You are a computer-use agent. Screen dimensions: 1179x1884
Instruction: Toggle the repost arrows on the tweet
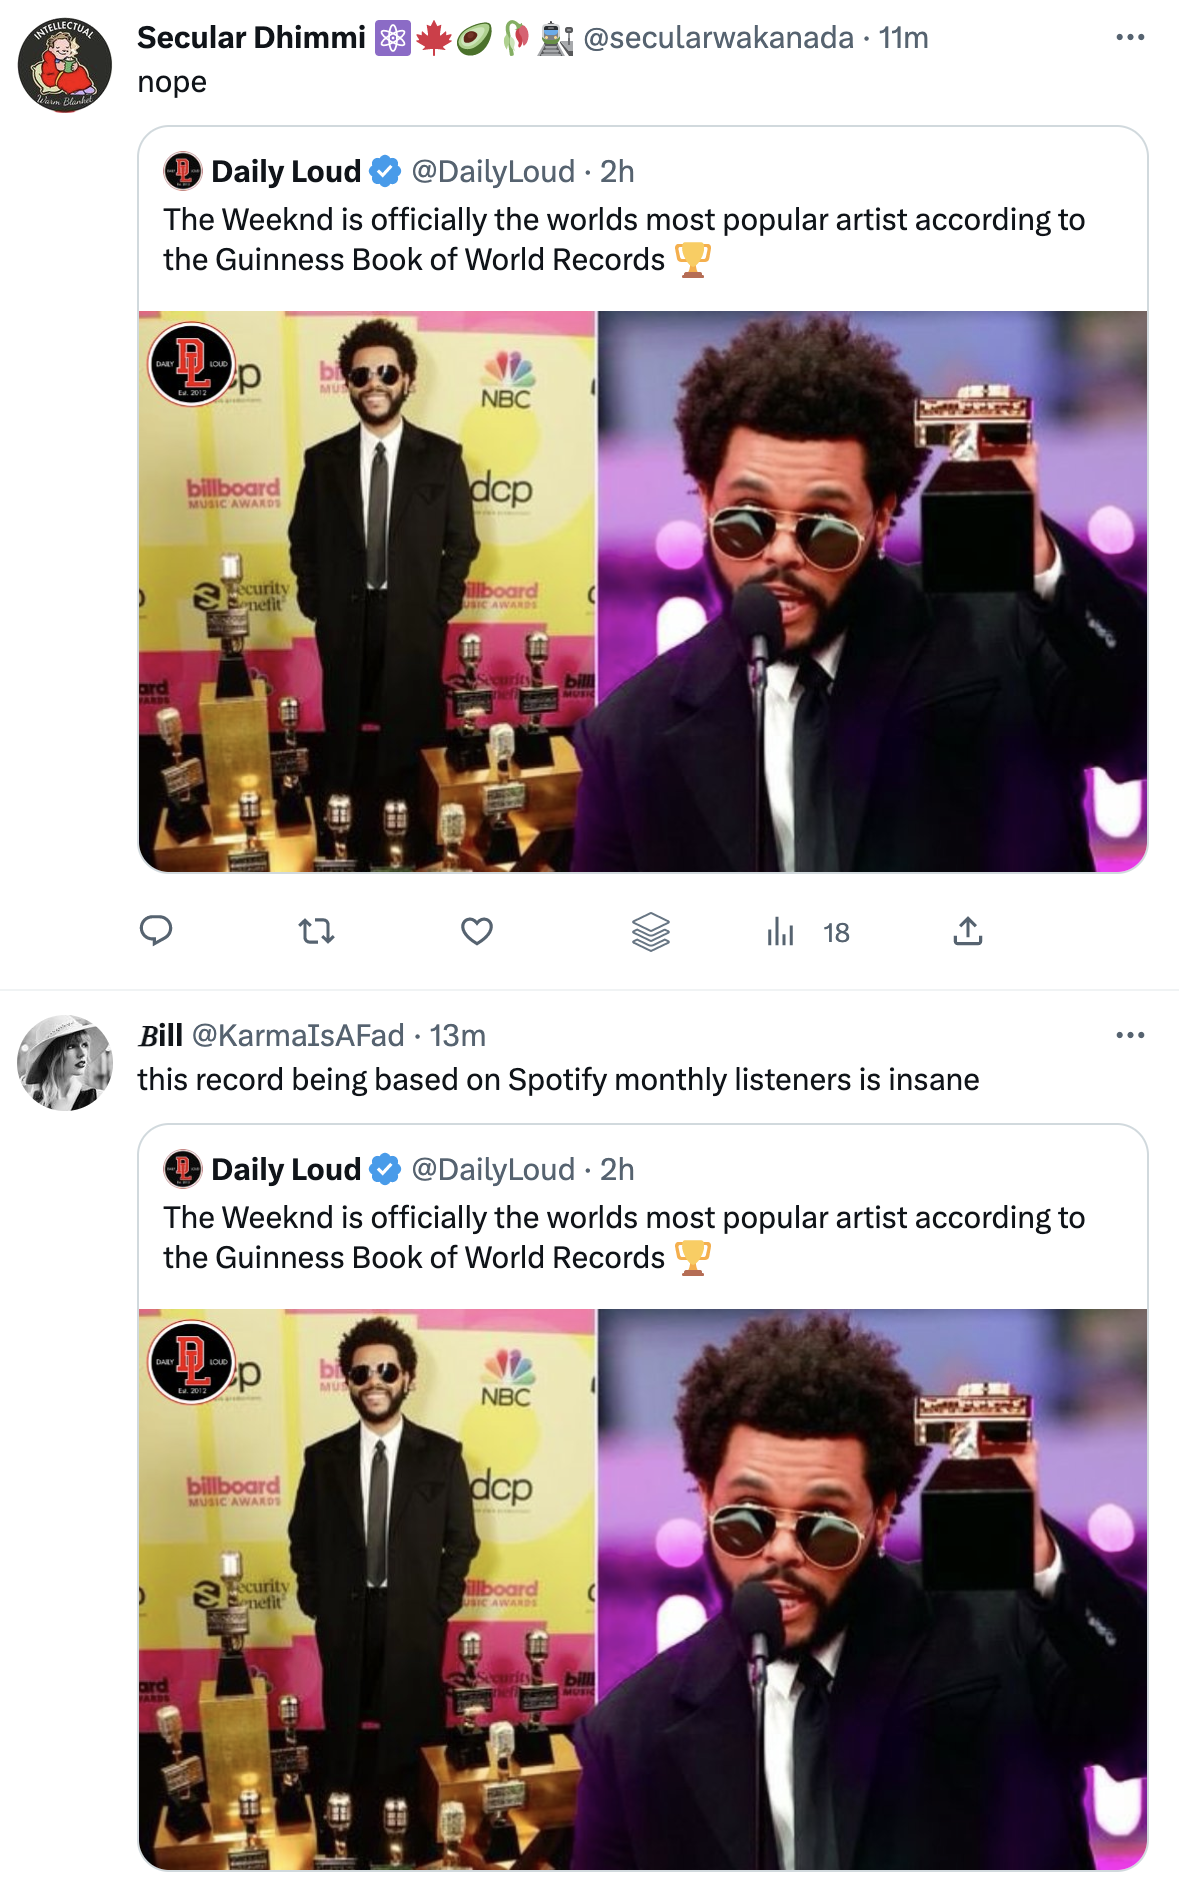[316, 932]
